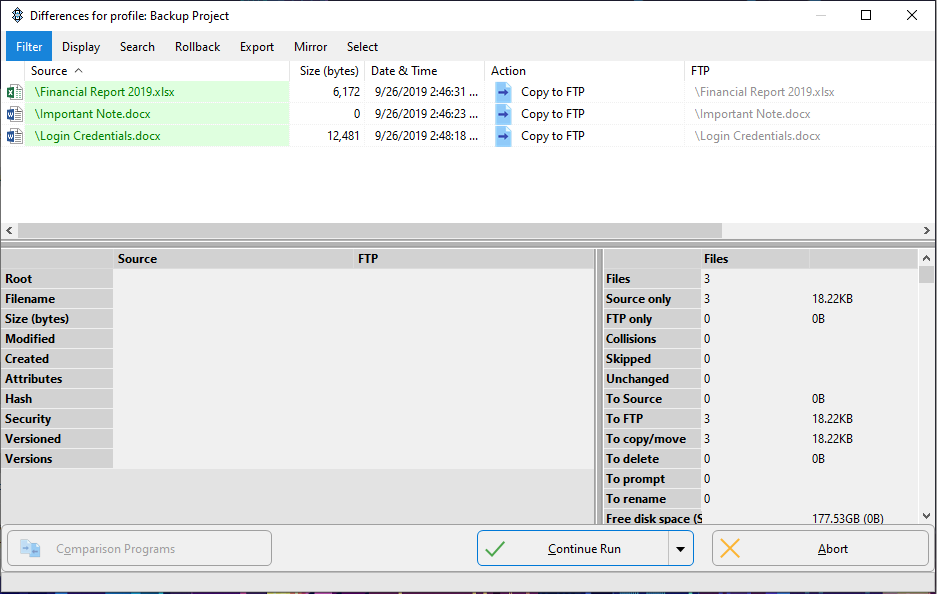Click the To copy/move statistics row
Viewport: 937px width, 594px height.
[x=761, y=439]
